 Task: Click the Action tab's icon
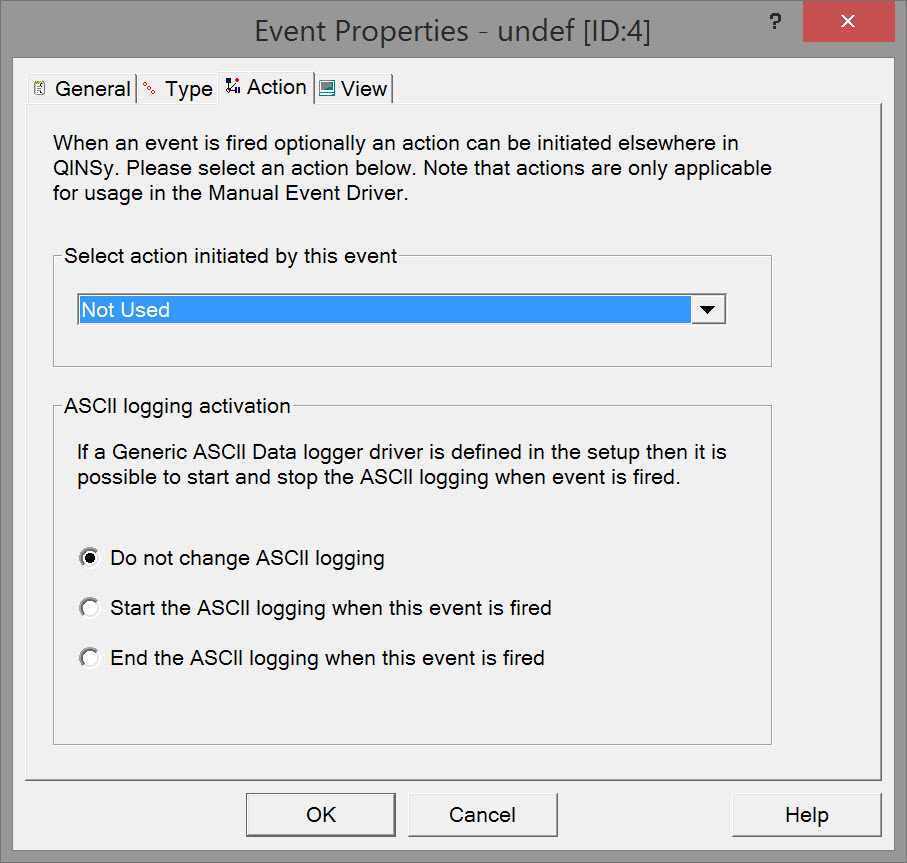click(x=233, y=86)
